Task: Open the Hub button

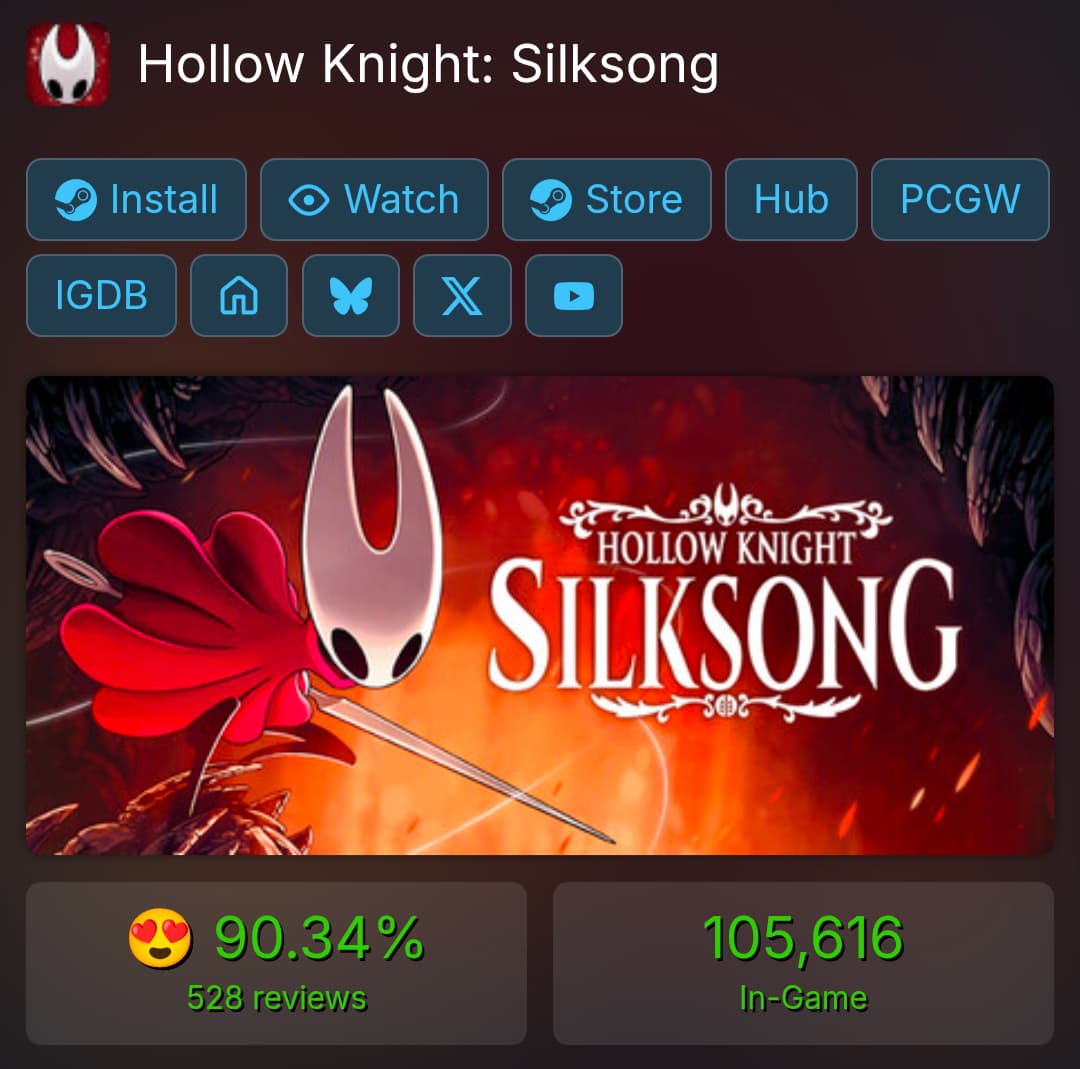Action: coord(791,200)
